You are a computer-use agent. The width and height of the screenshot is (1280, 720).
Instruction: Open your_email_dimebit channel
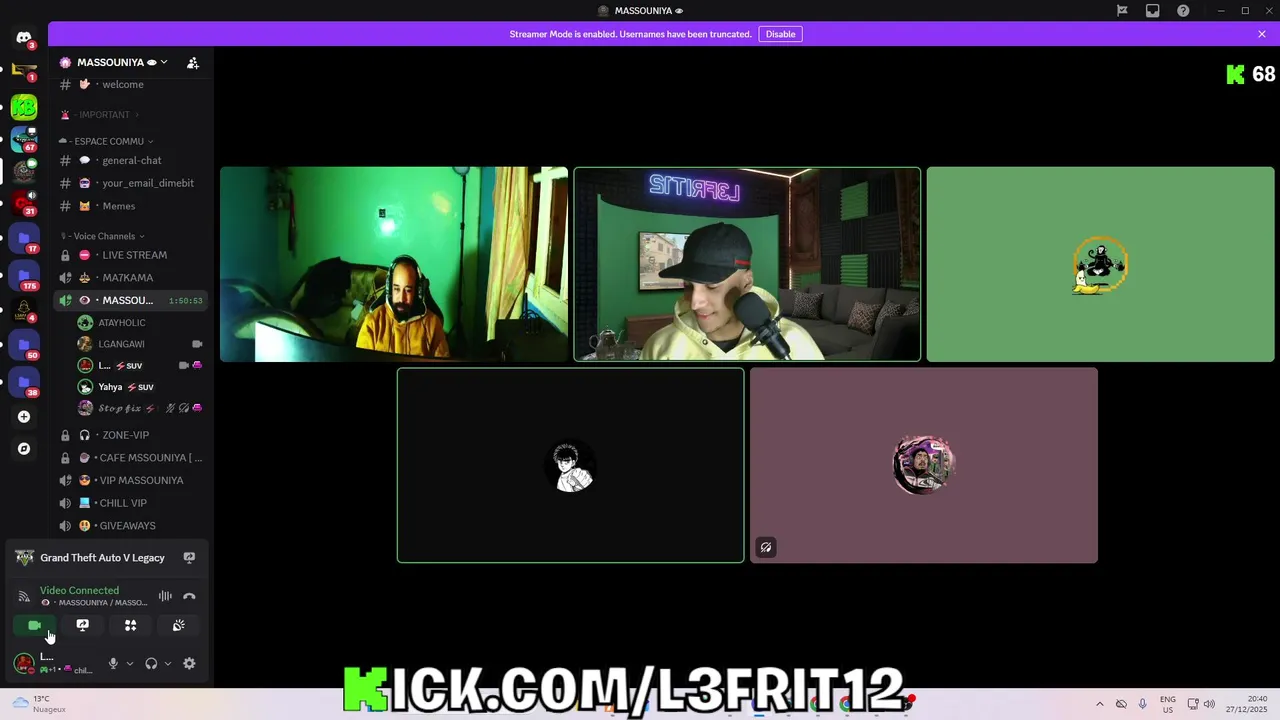click(x=131, y=183)
